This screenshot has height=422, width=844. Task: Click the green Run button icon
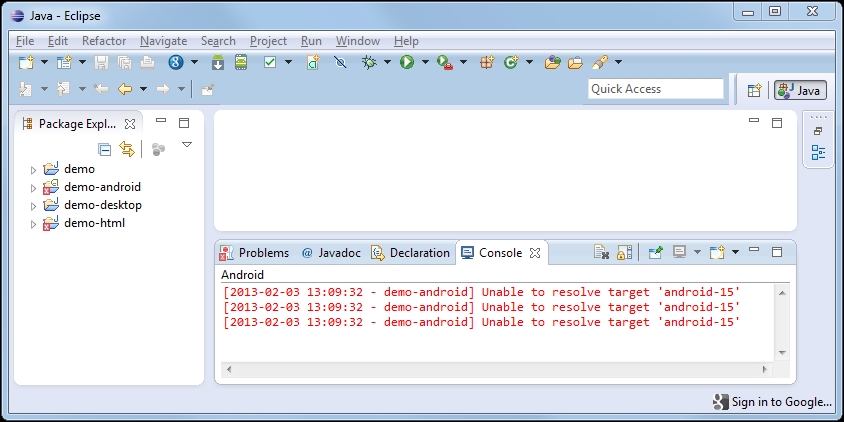[x=407, y=62]
